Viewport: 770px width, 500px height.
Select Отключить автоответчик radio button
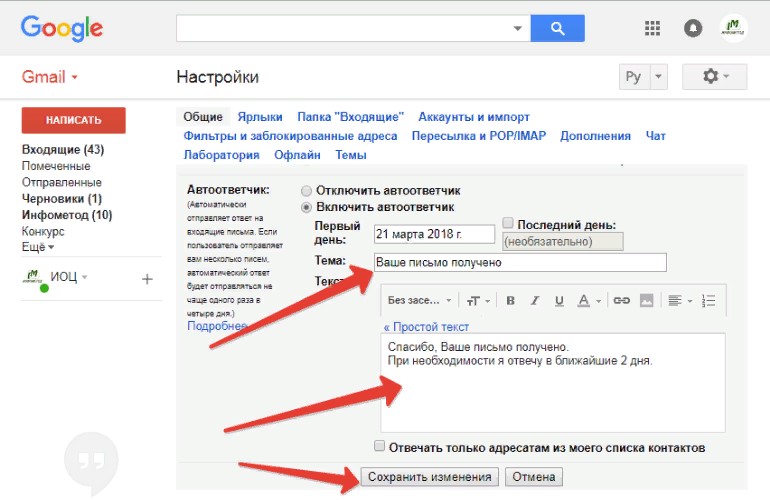306,191
